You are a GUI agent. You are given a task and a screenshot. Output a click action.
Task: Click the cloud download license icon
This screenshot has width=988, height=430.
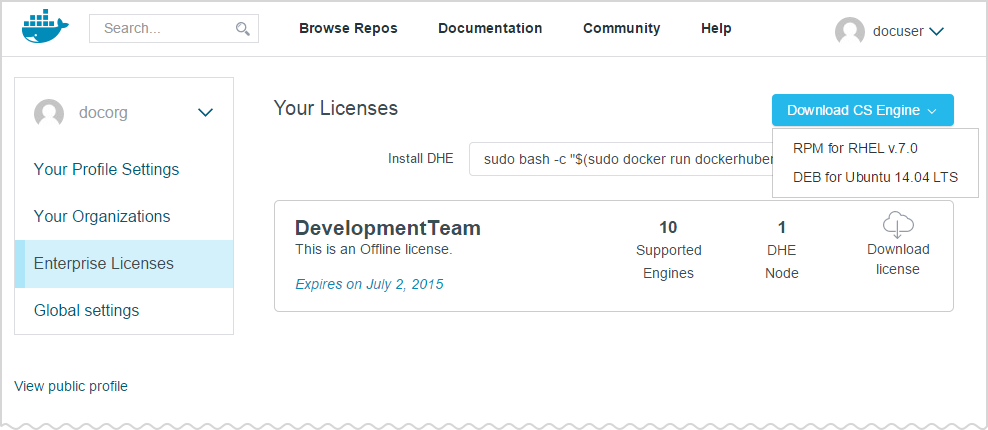click(897, 224)
